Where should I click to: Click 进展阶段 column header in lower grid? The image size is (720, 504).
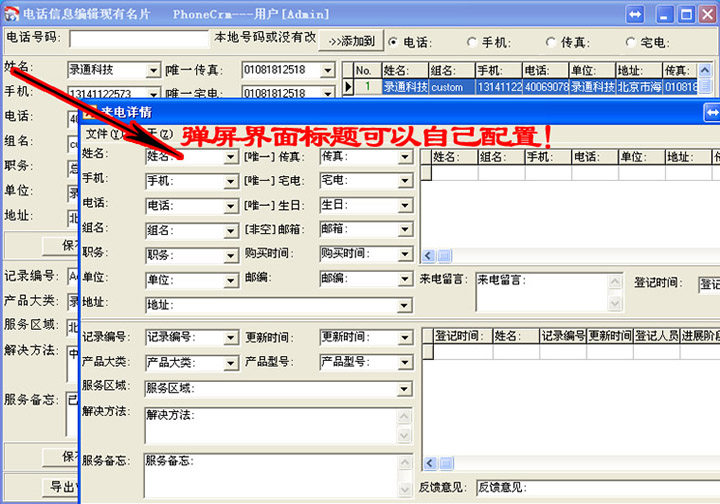pos(700,336)
